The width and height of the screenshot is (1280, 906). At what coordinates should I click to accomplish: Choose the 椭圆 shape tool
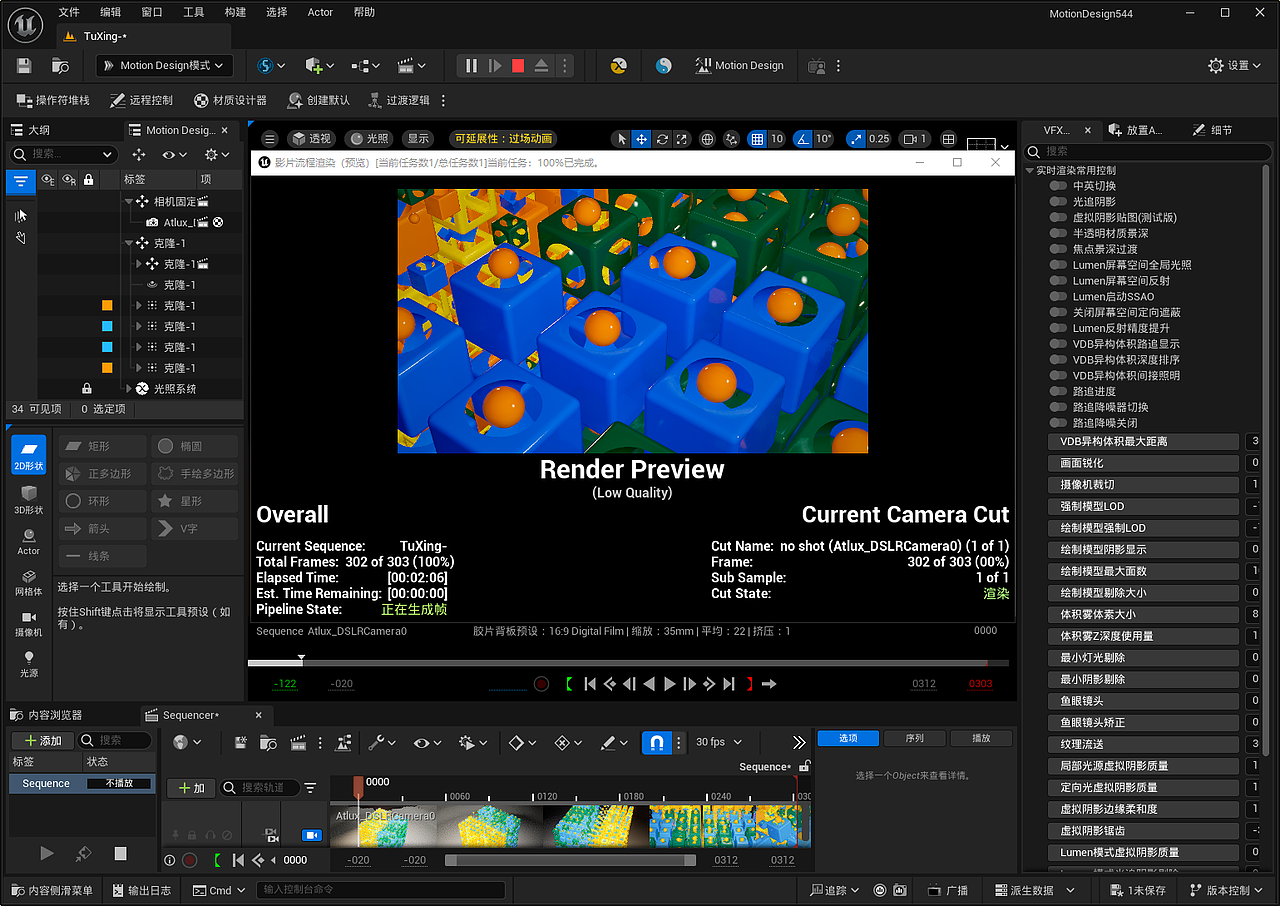pyautogui.click(x=195, y=446)
